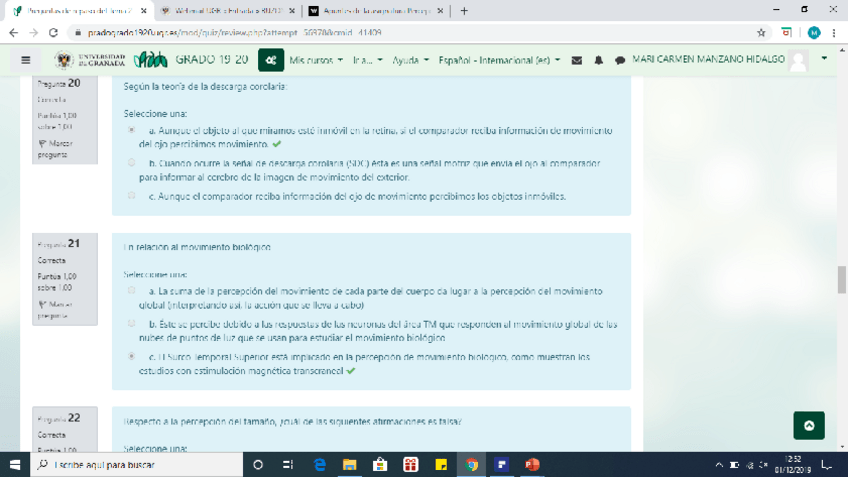Image resolution: width=848 pixels, height=477 pixels.
Task: Click the Windows taskbar search box
Action: [x=136, y=465]
